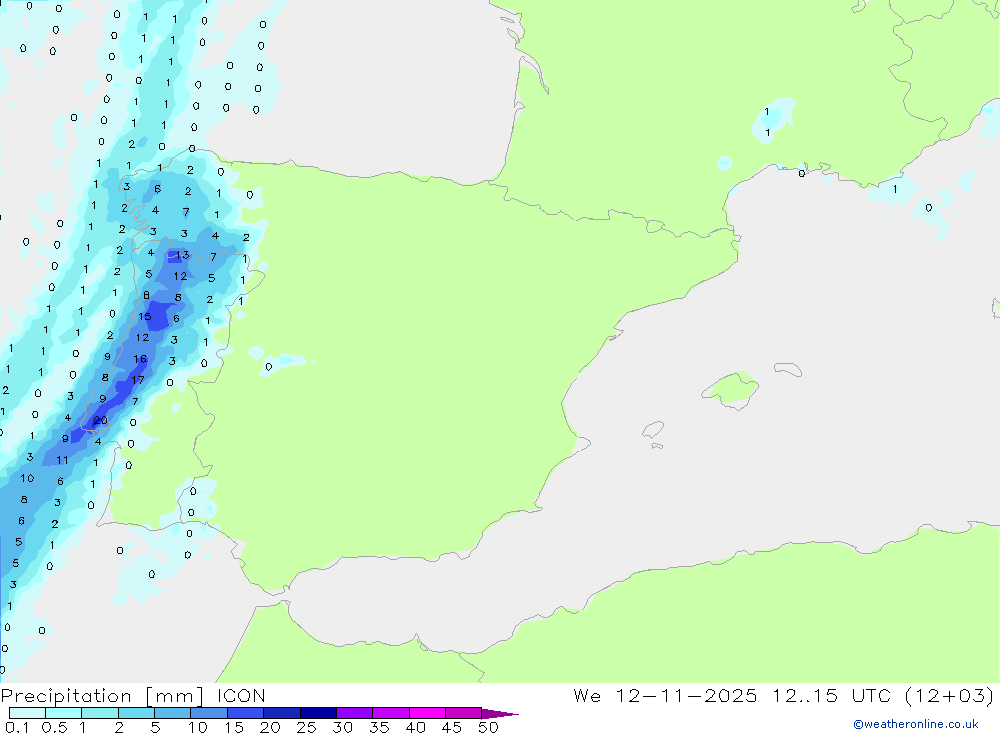
Task: Select the 25–30 mm purple legend swatch
Action: [x=318, y=713]
